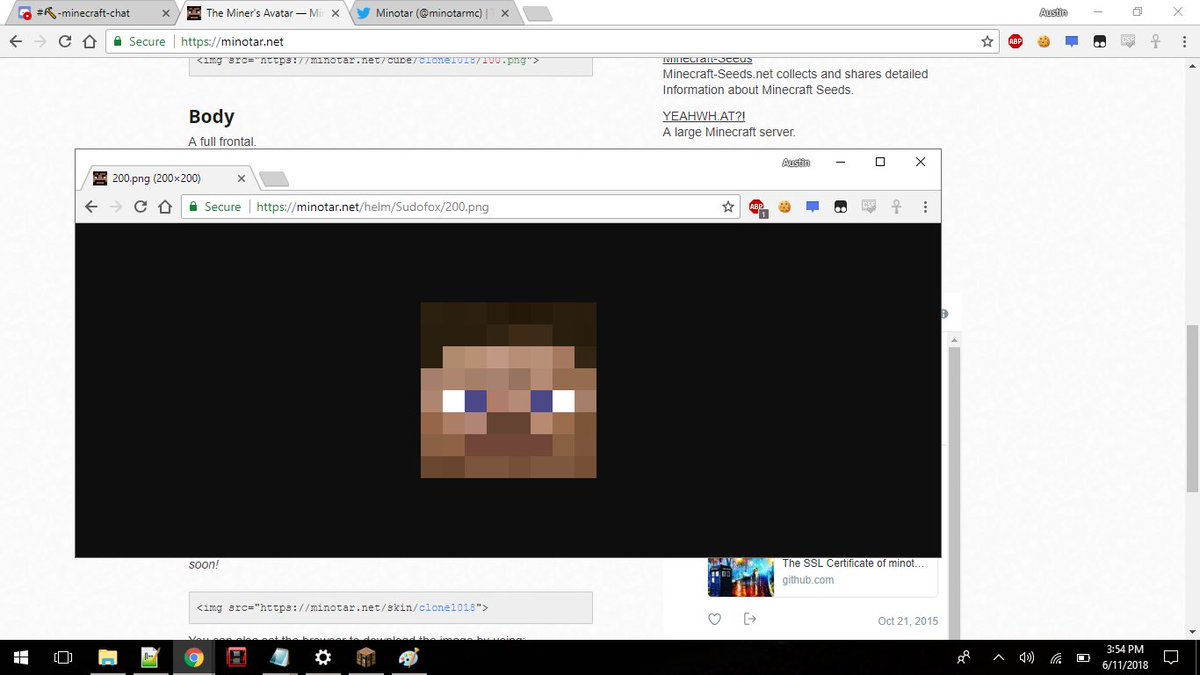Bookmark minotar.net with background window star
The width and height of the screenshot is (1200, 675).
[x=987, y=42]
